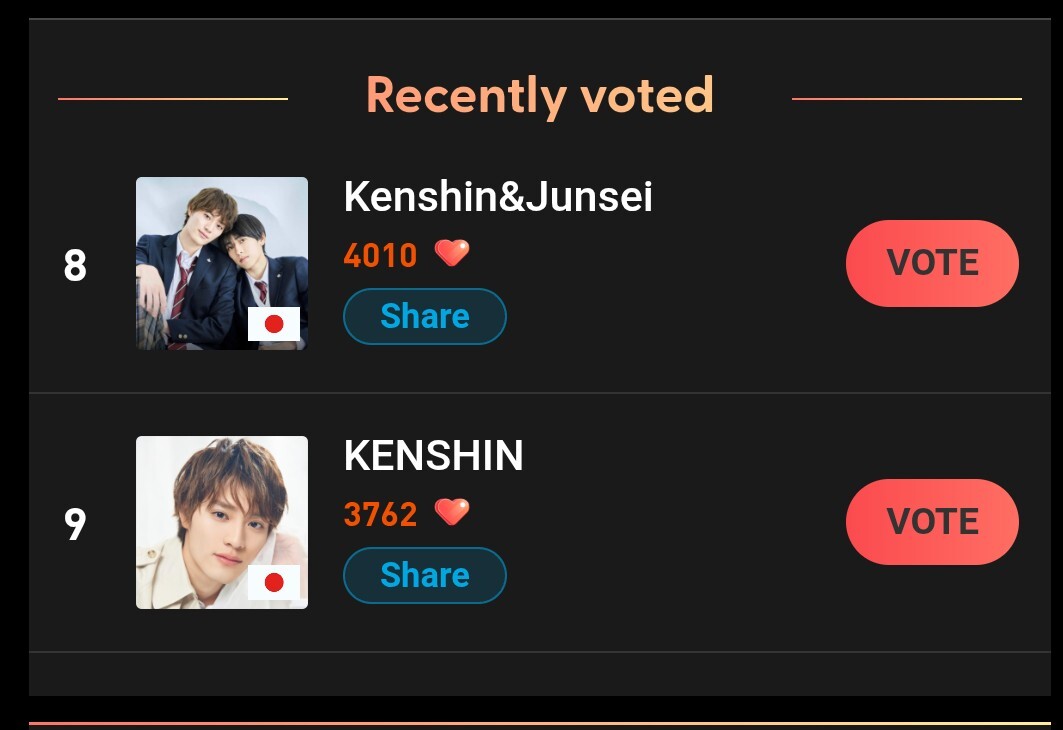Click Japan flag on KENSHIN photo
The width and height of the screenshot is (1063, 730).
click(x=274, y=582)
